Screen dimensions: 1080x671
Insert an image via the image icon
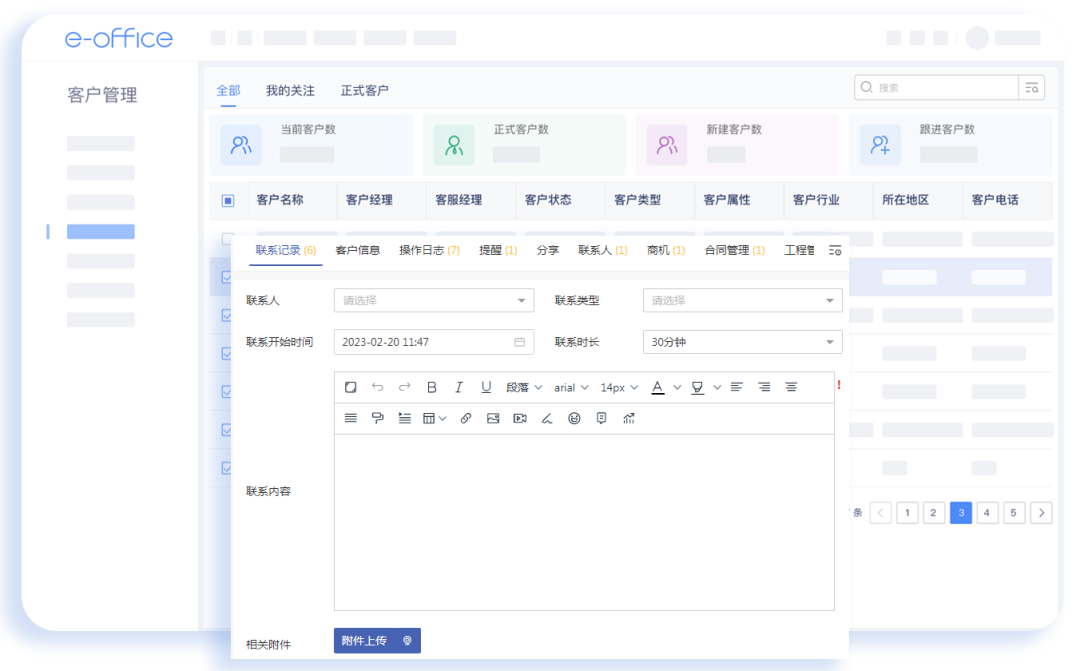coord(491,419)
